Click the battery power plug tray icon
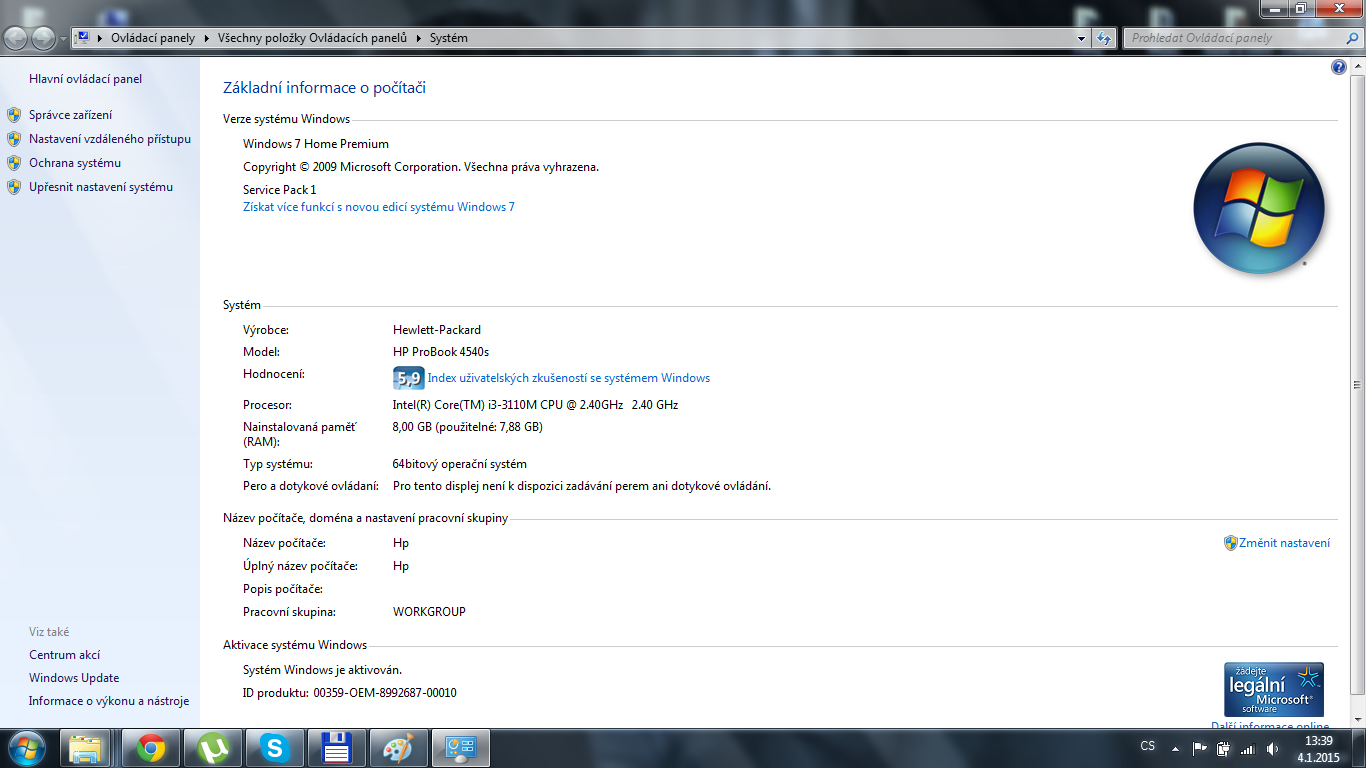This screenshot has height=768, width=1366. click(x=1223, y=748)
